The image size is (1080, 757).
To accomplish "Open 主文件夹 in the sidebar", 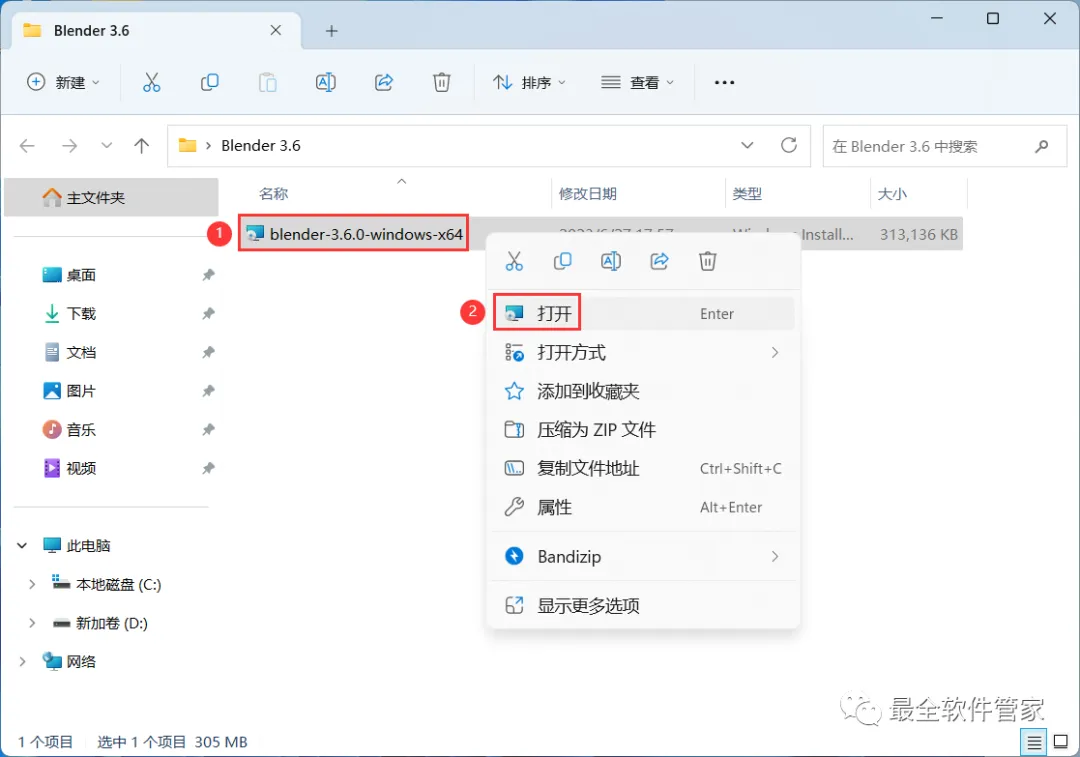I will point(112,198).
